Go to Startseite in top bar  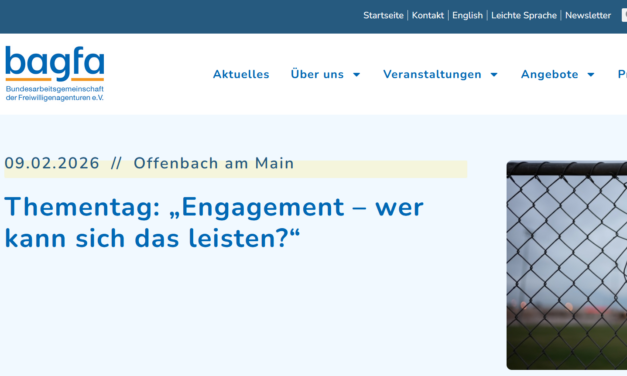pos(383,16)
